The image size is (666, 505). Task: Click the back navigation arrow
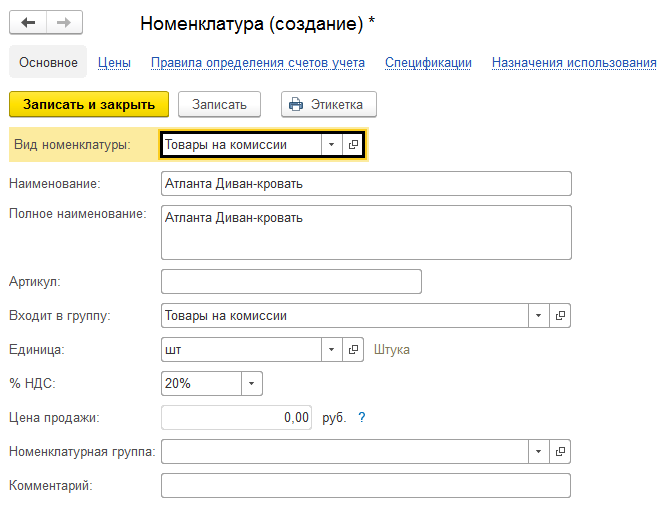[x=28, y=22]
